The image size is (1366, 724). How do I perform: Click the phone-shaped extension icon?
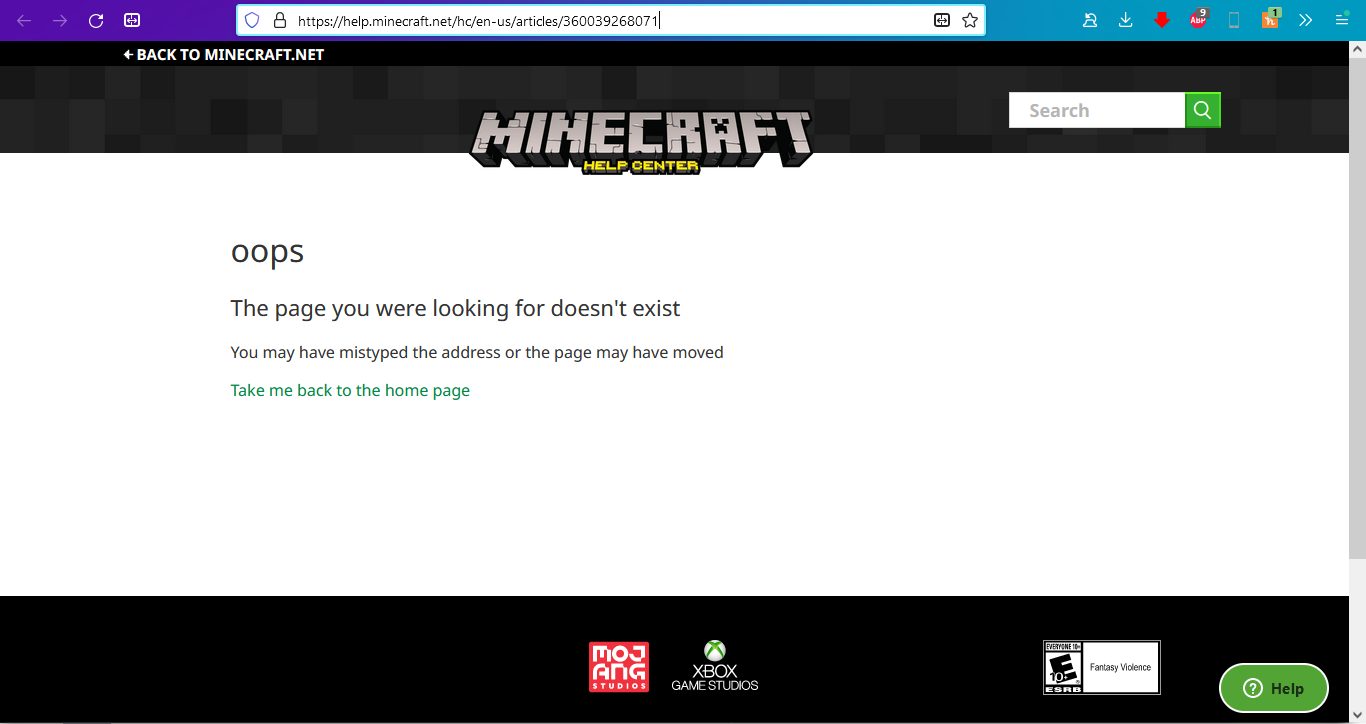[1234, 20]
